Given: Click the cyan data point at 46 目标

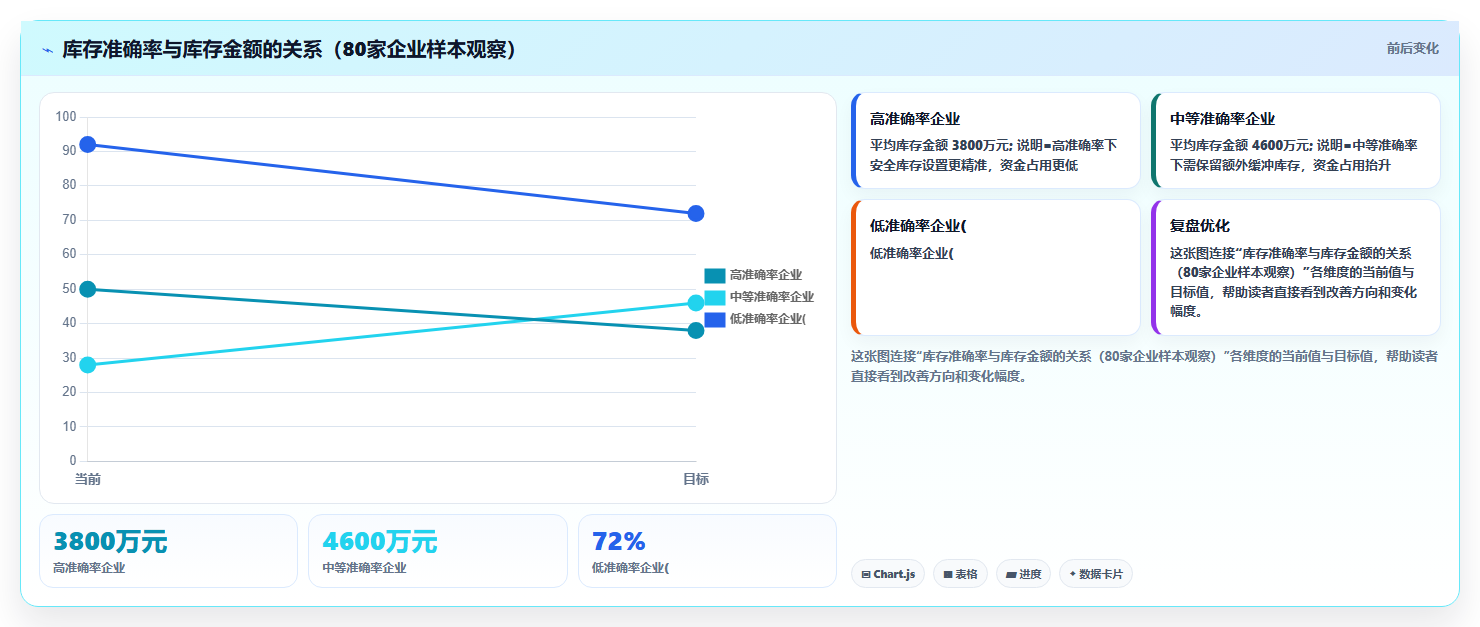Looking at the screenshot, I should pos(696,303).
